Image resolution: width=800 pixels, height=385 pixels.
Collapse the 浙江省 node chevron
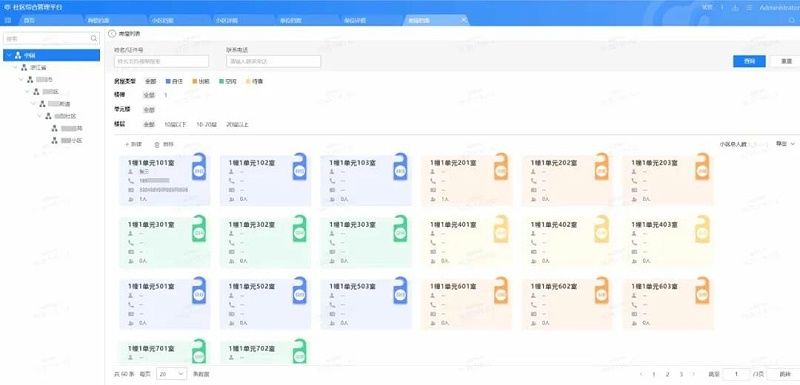coord(15,67)
